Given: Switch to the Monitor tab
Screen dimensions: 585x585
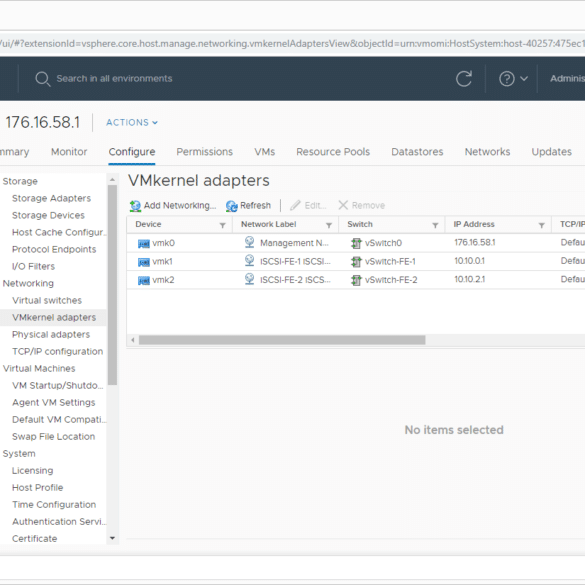Looking at the screenshot, I should point(69,152).
